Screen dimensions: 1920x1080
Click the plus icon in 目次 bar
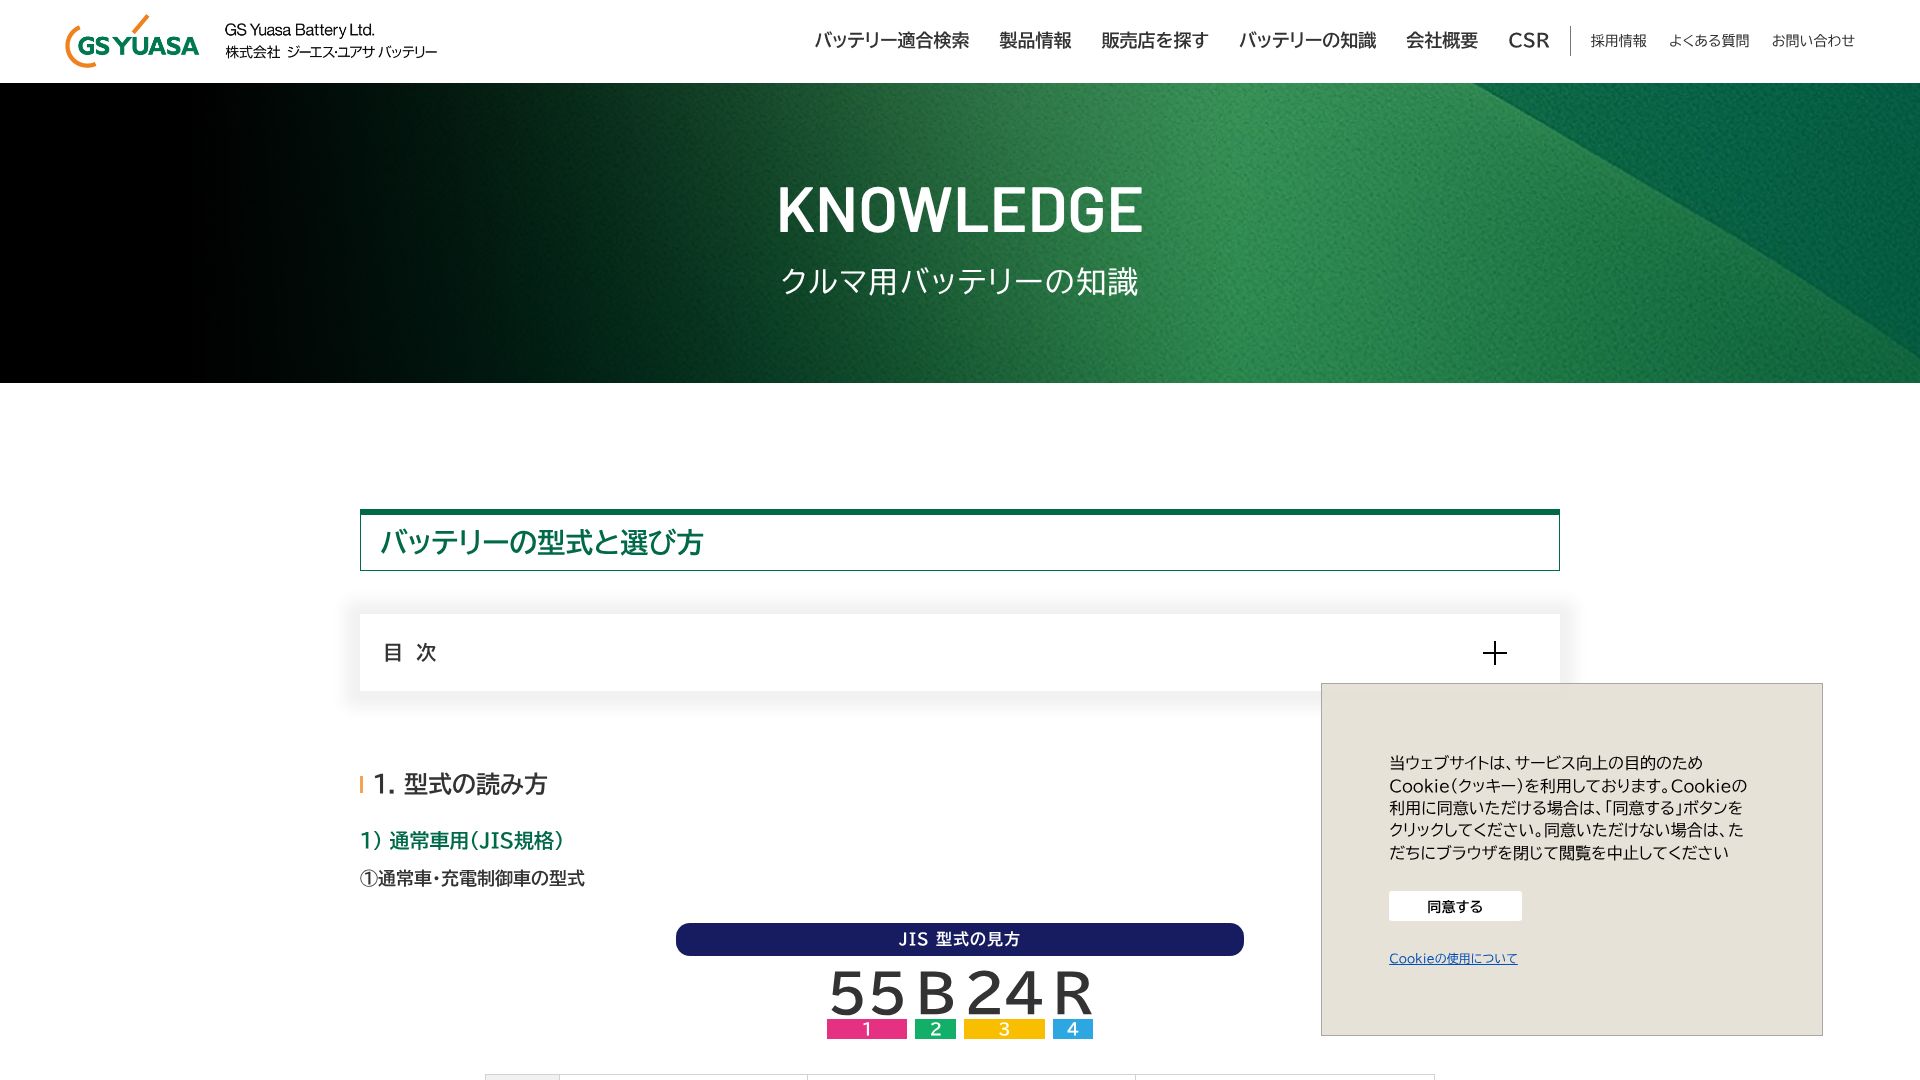(1495, 653)
